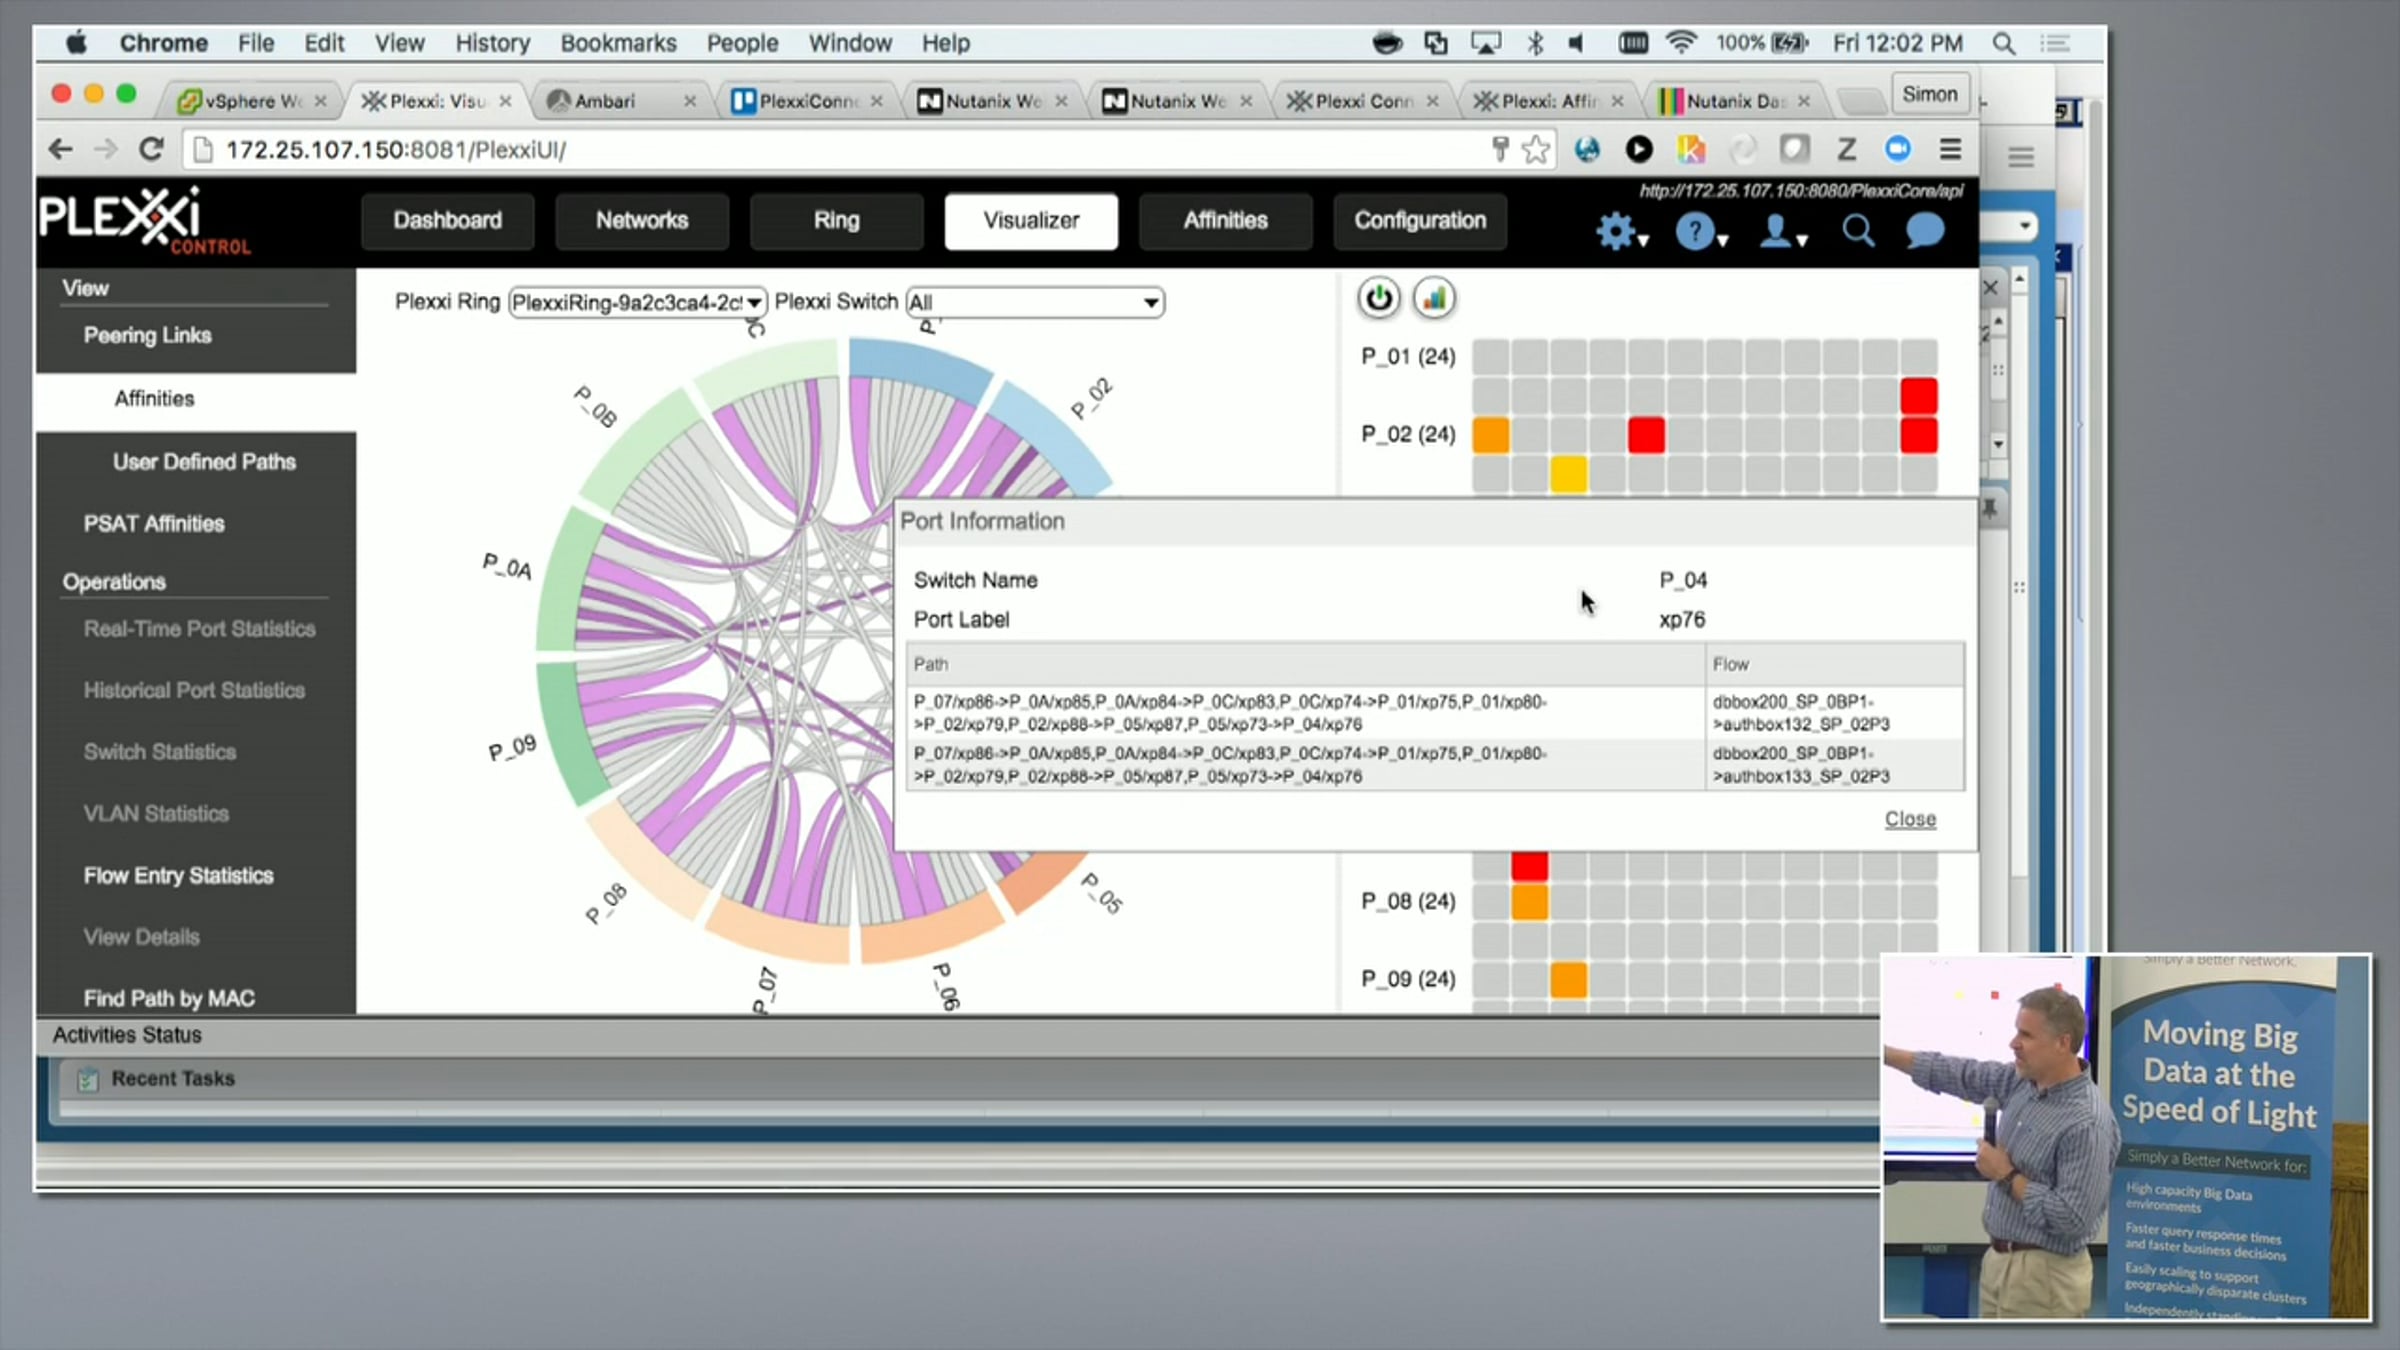The image size is (2400, 1350).
Task: Open the help question mark menu
Action: pos(1700,232)
